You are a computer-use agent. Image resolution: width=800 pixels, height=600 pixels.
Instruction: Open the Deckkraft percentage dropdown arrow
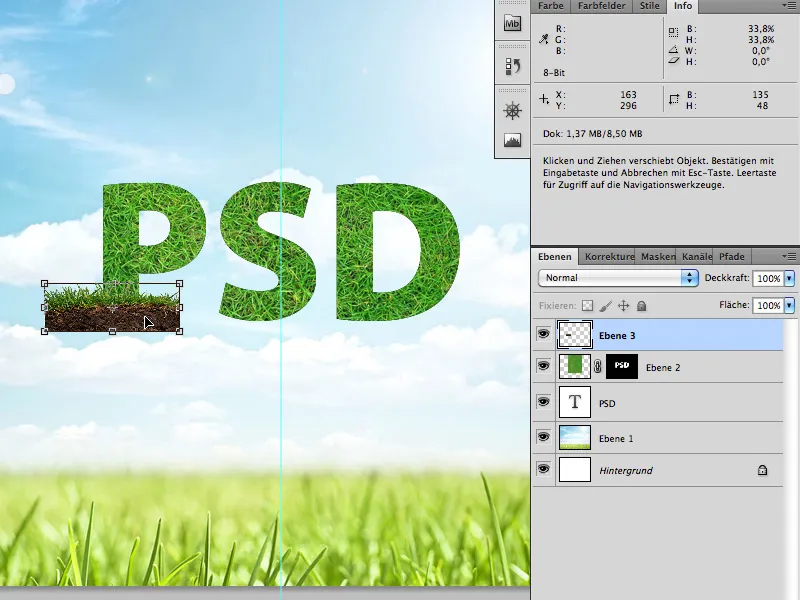(789, 278)
